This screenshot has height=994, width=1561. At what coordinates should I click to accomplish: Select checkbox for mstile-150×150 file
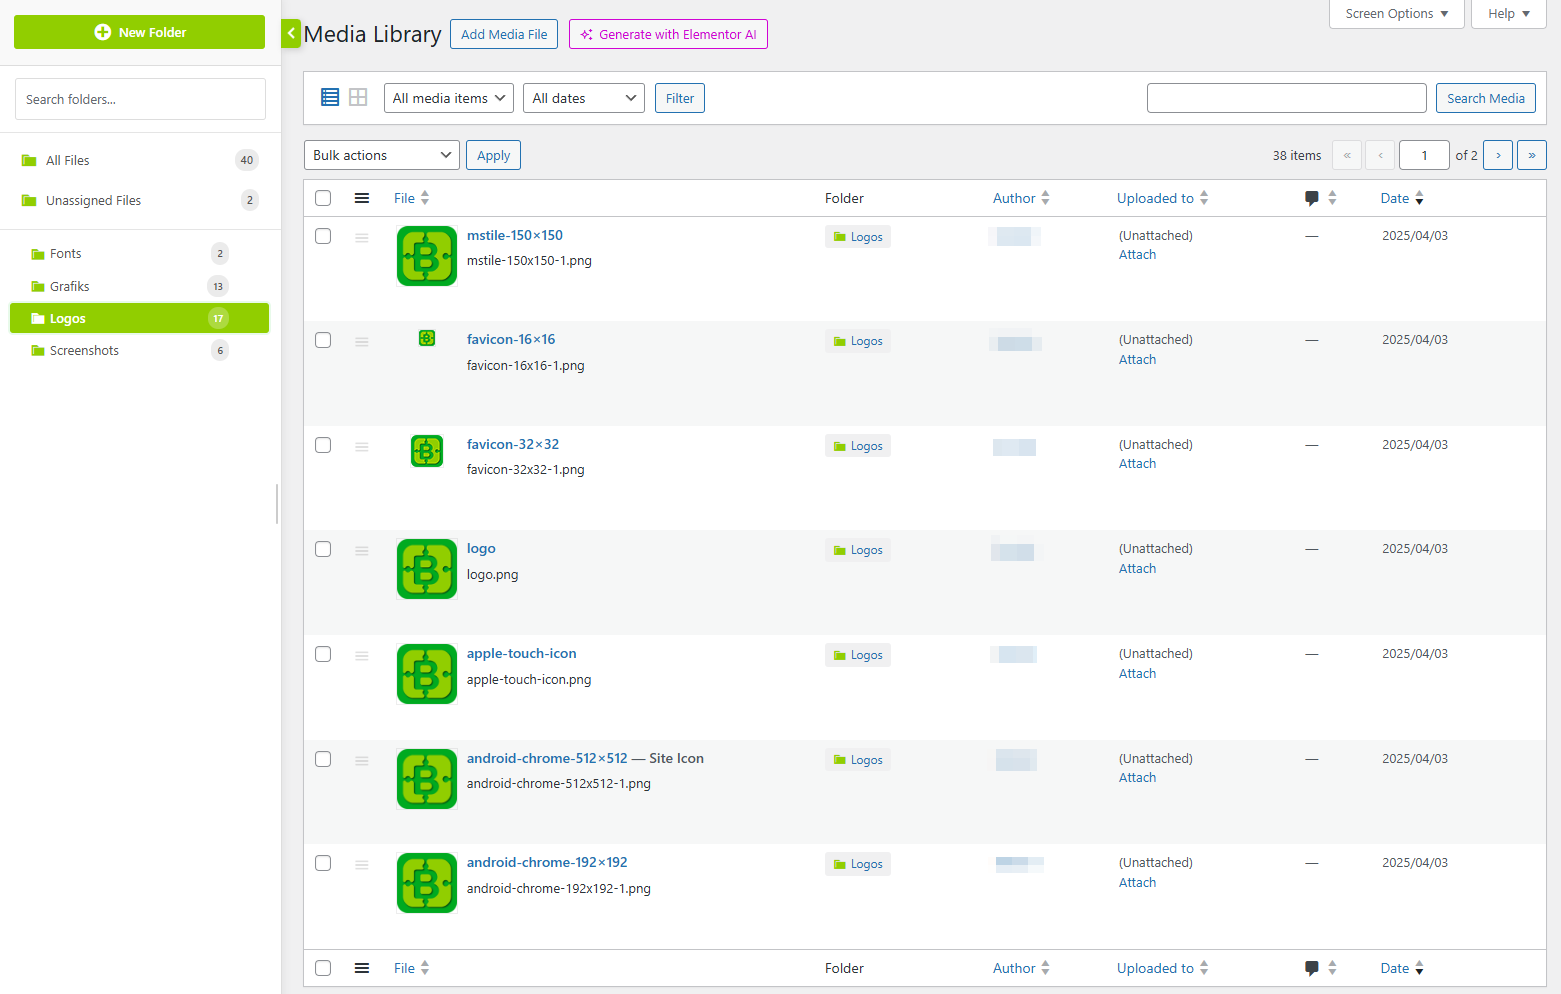323,236
